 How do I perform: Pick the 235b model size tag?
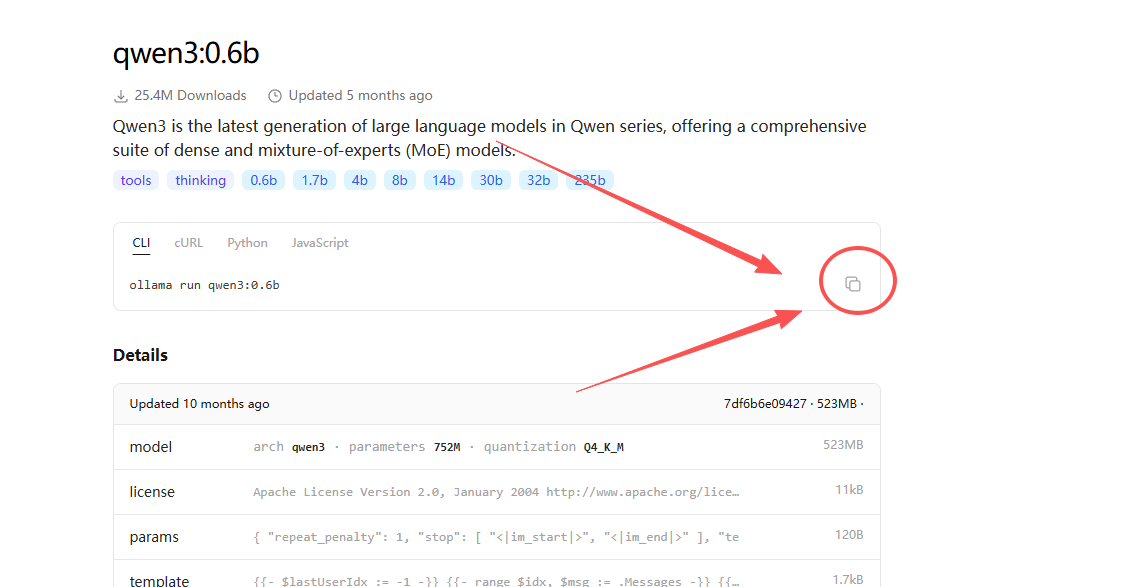click(x=589, y=181)
